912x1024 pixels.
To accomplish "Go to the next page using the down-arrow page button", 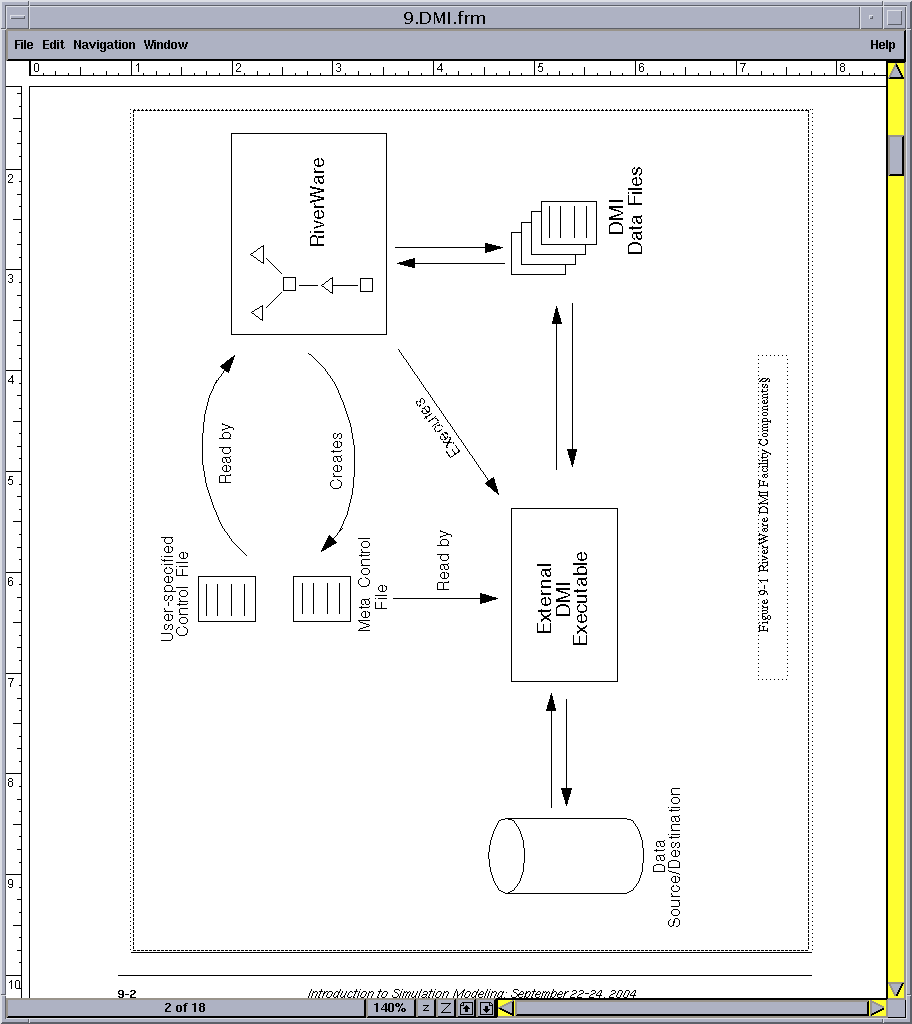I will 486,1008.
